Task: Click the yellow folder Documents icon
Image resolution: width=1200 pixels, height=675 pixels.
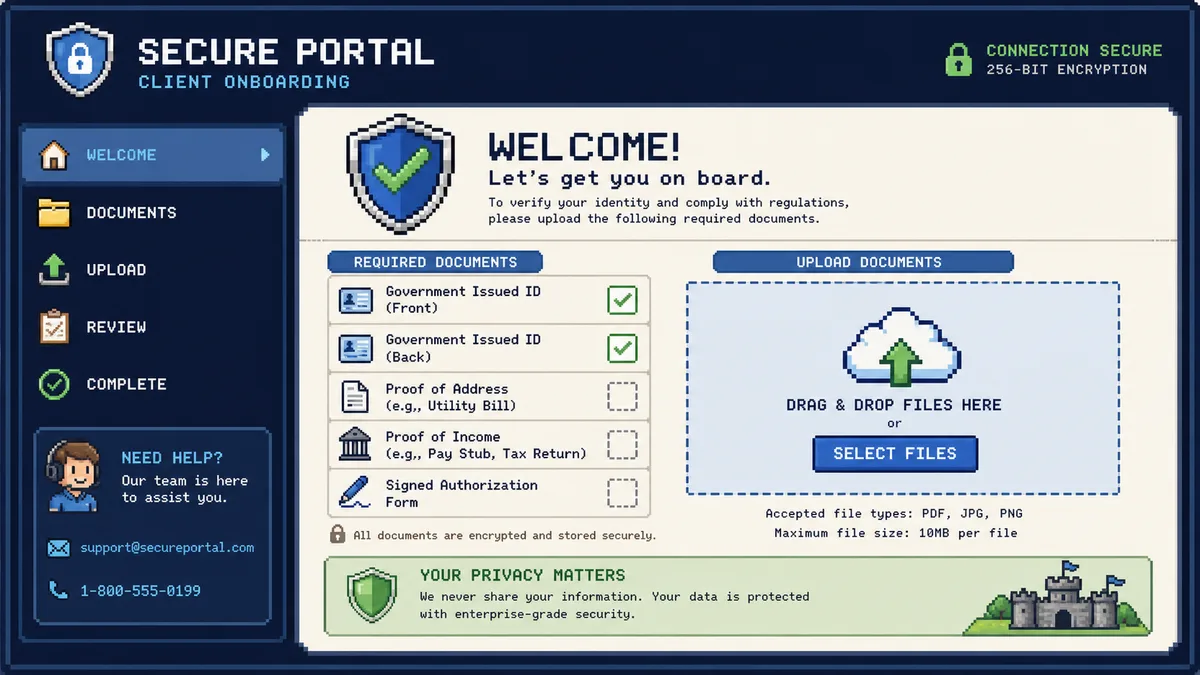Action: (x=54, y=212)
